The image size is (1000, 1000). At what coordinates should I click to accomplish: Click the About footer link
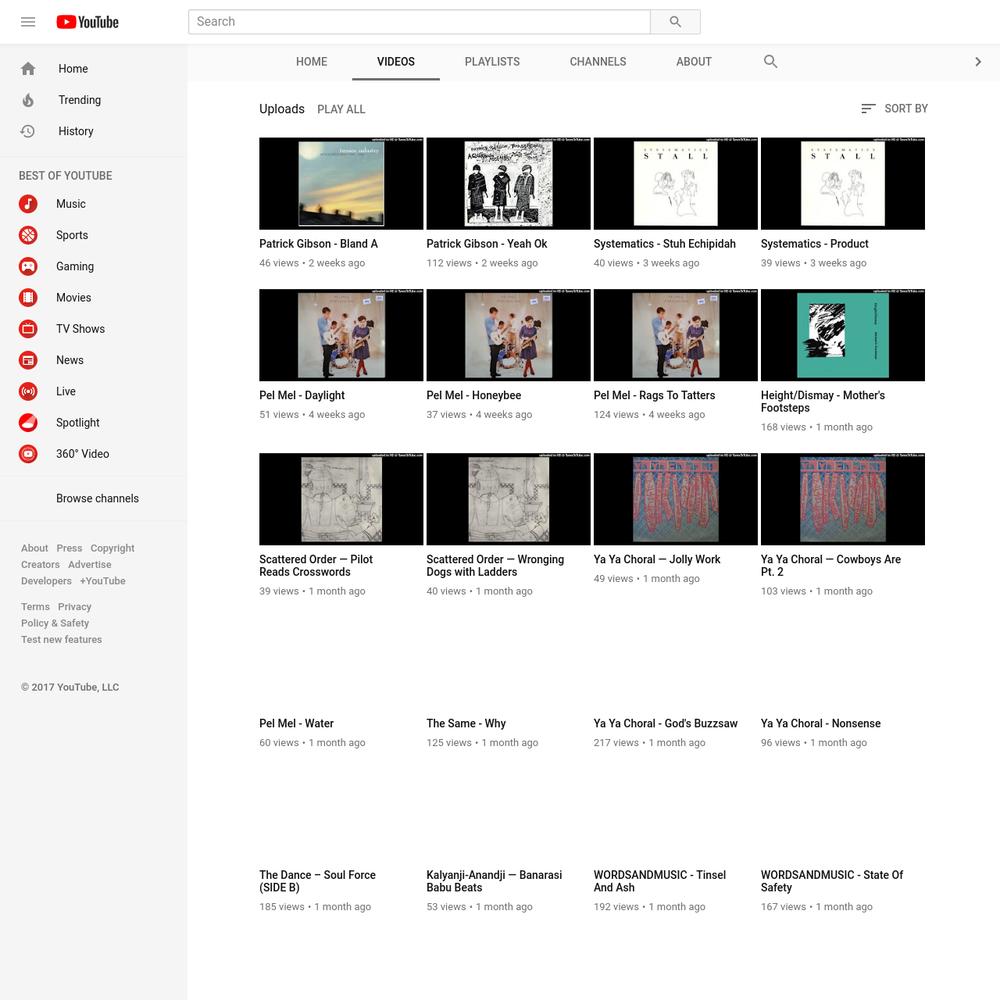(34, 548)
